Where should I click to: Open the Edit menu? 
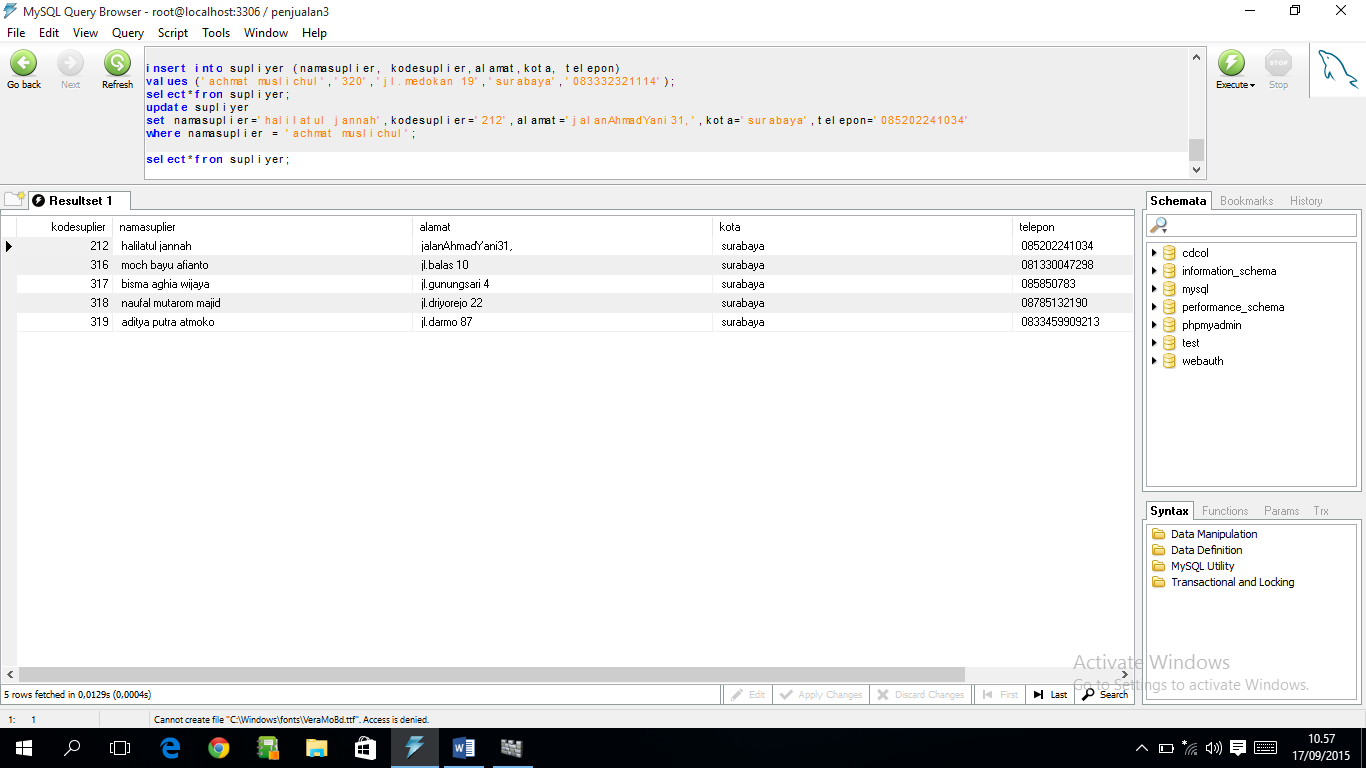[49, 32]
